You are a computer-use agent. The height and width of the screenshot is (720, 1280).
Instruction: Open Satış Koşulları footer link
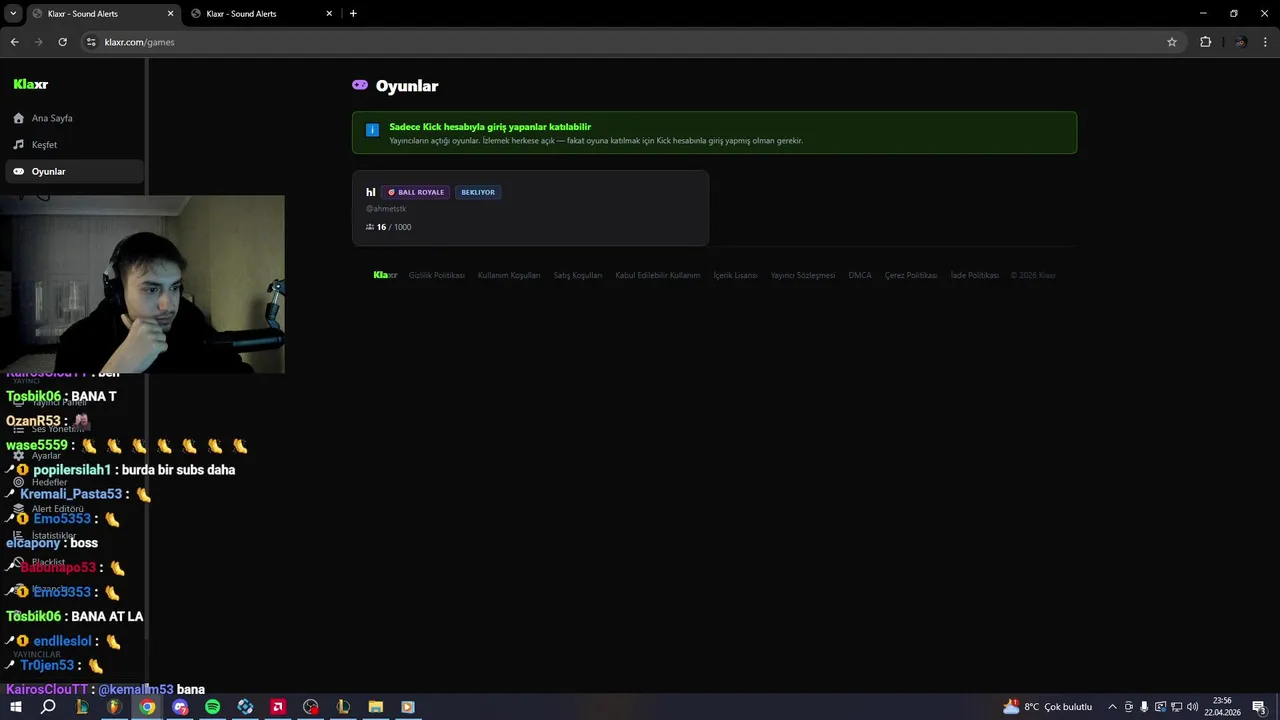pyautogui.click(x=578, y=275)
